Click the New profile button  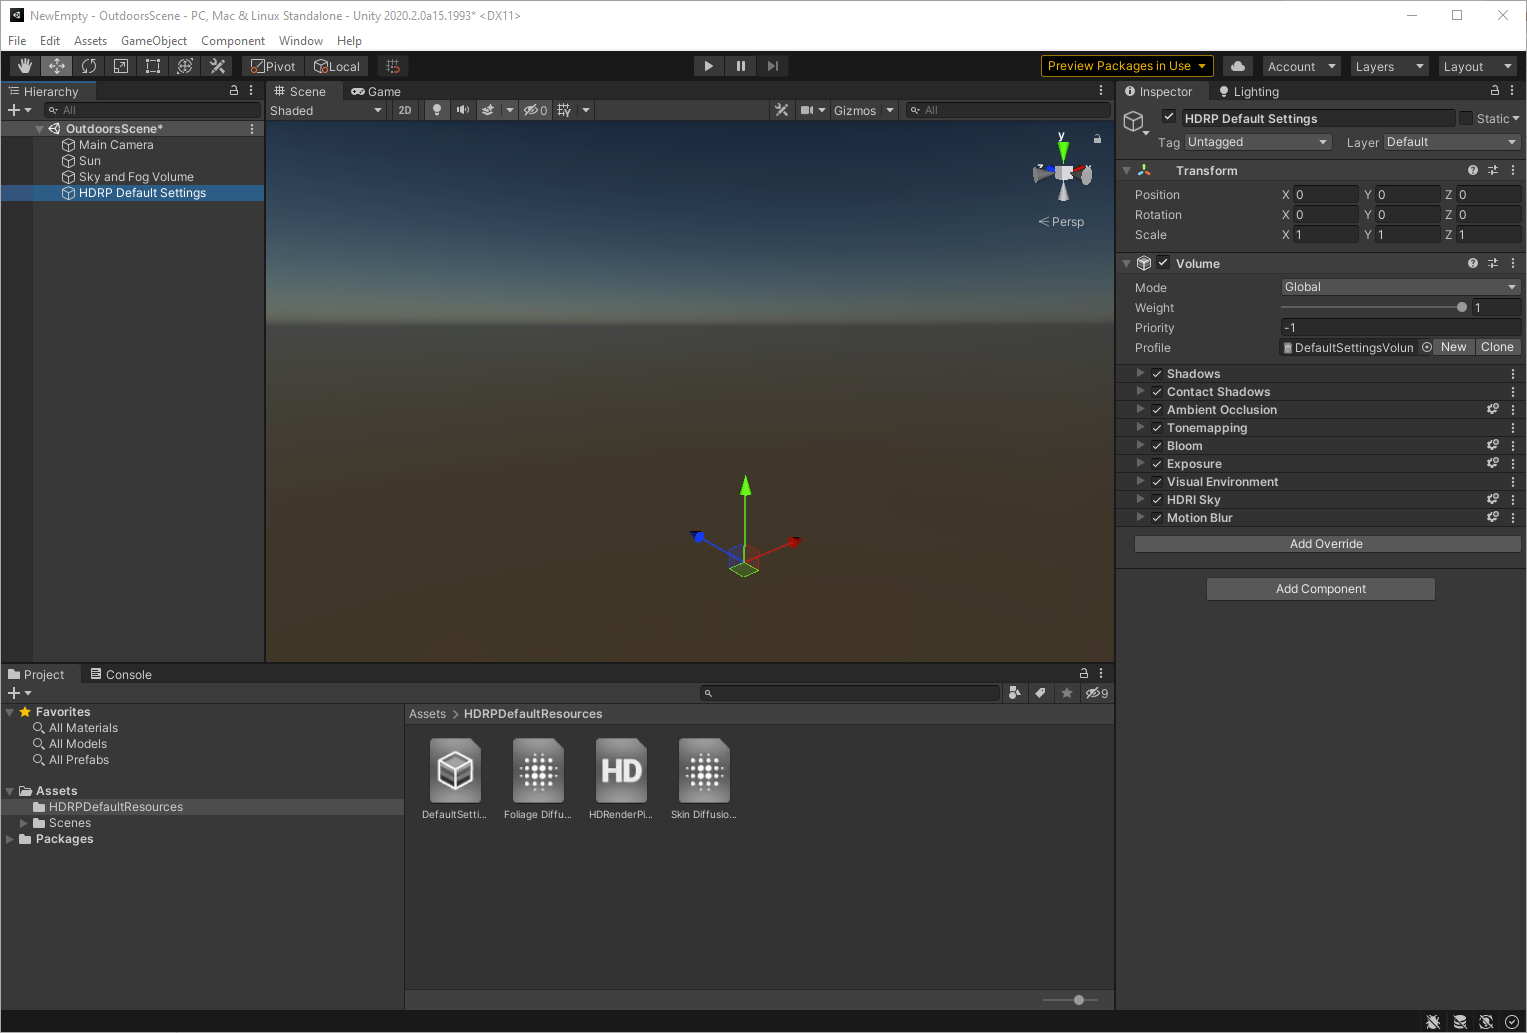coord(1454,347)
